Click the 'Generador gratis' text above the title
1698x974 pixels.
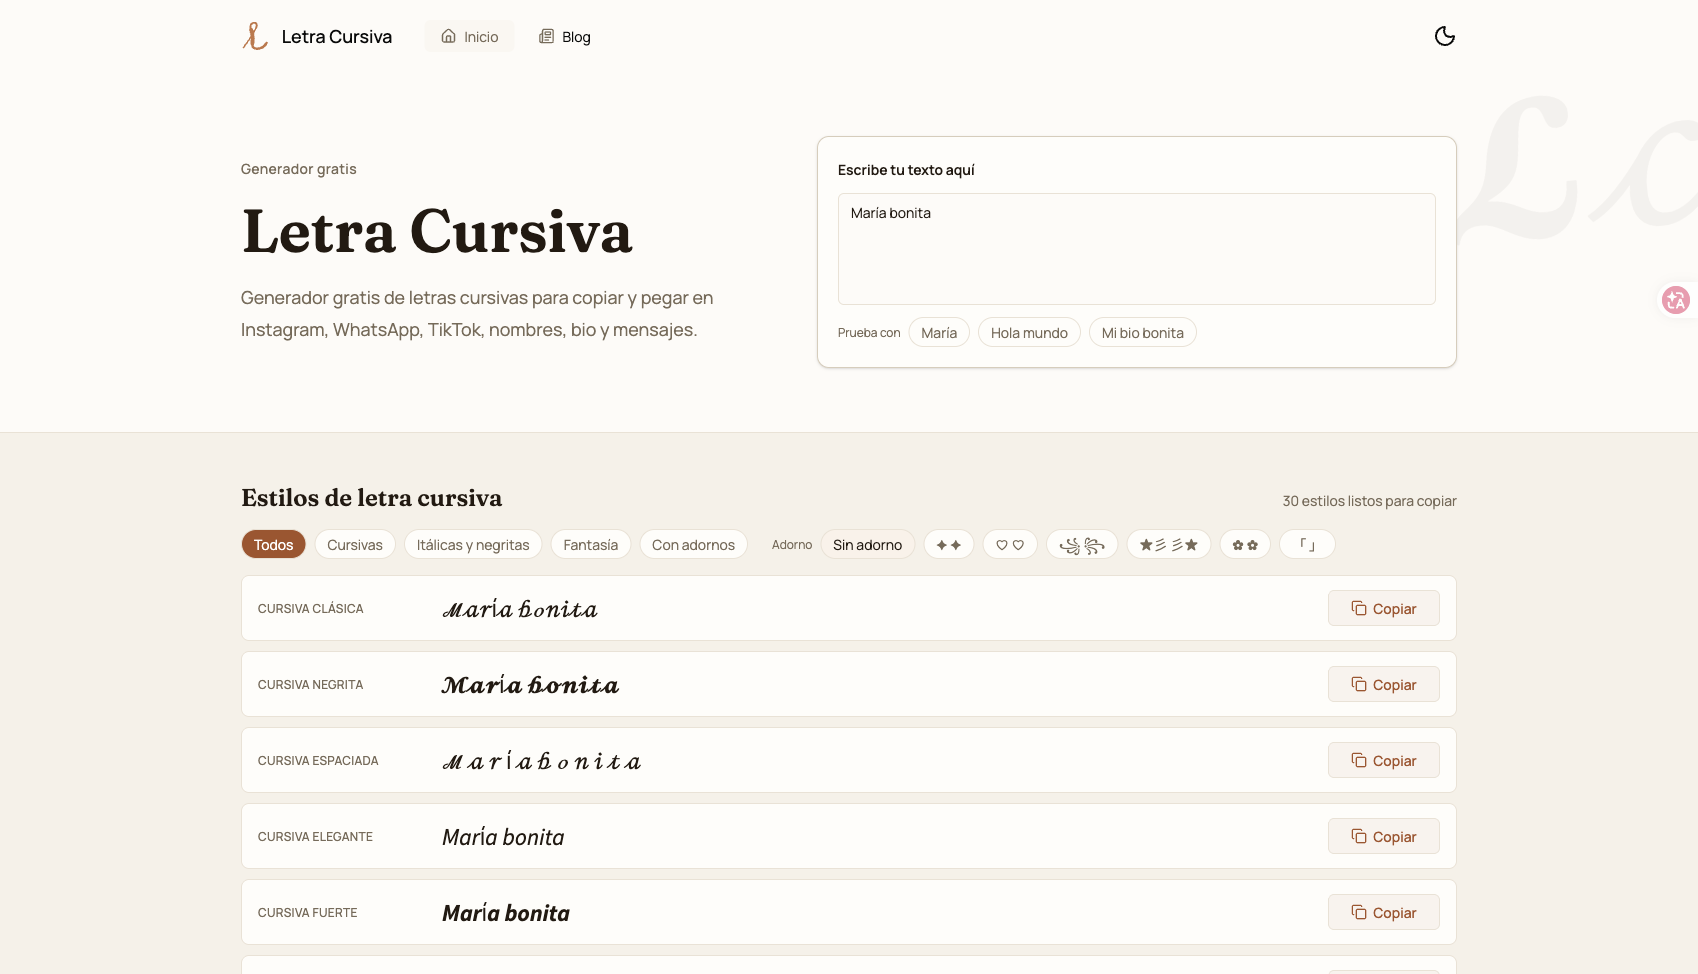click(299, 169)
